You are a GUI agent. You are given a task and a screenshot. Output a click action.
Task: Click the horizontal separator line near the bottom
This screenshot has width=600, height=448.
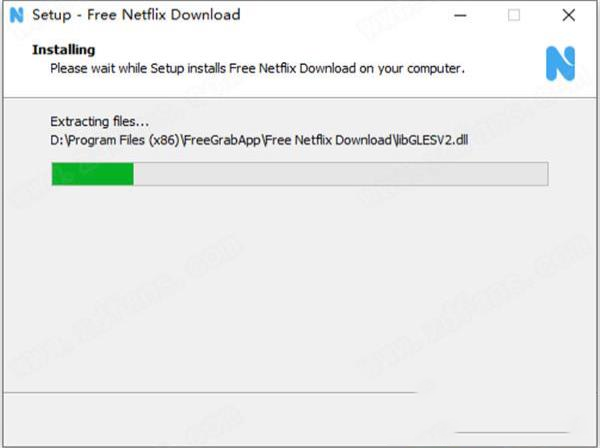click(x=210, y=392)
